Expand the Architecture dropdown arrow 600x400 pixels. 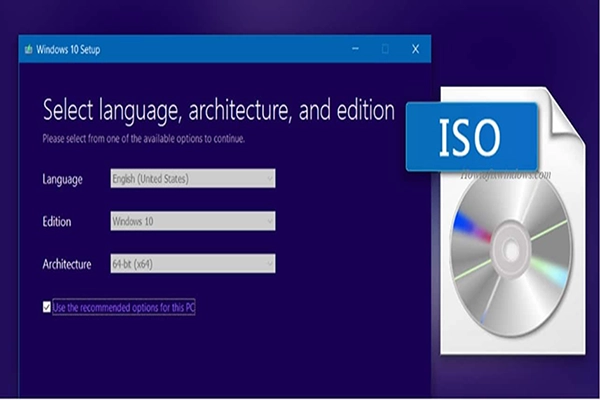[268, 264]
